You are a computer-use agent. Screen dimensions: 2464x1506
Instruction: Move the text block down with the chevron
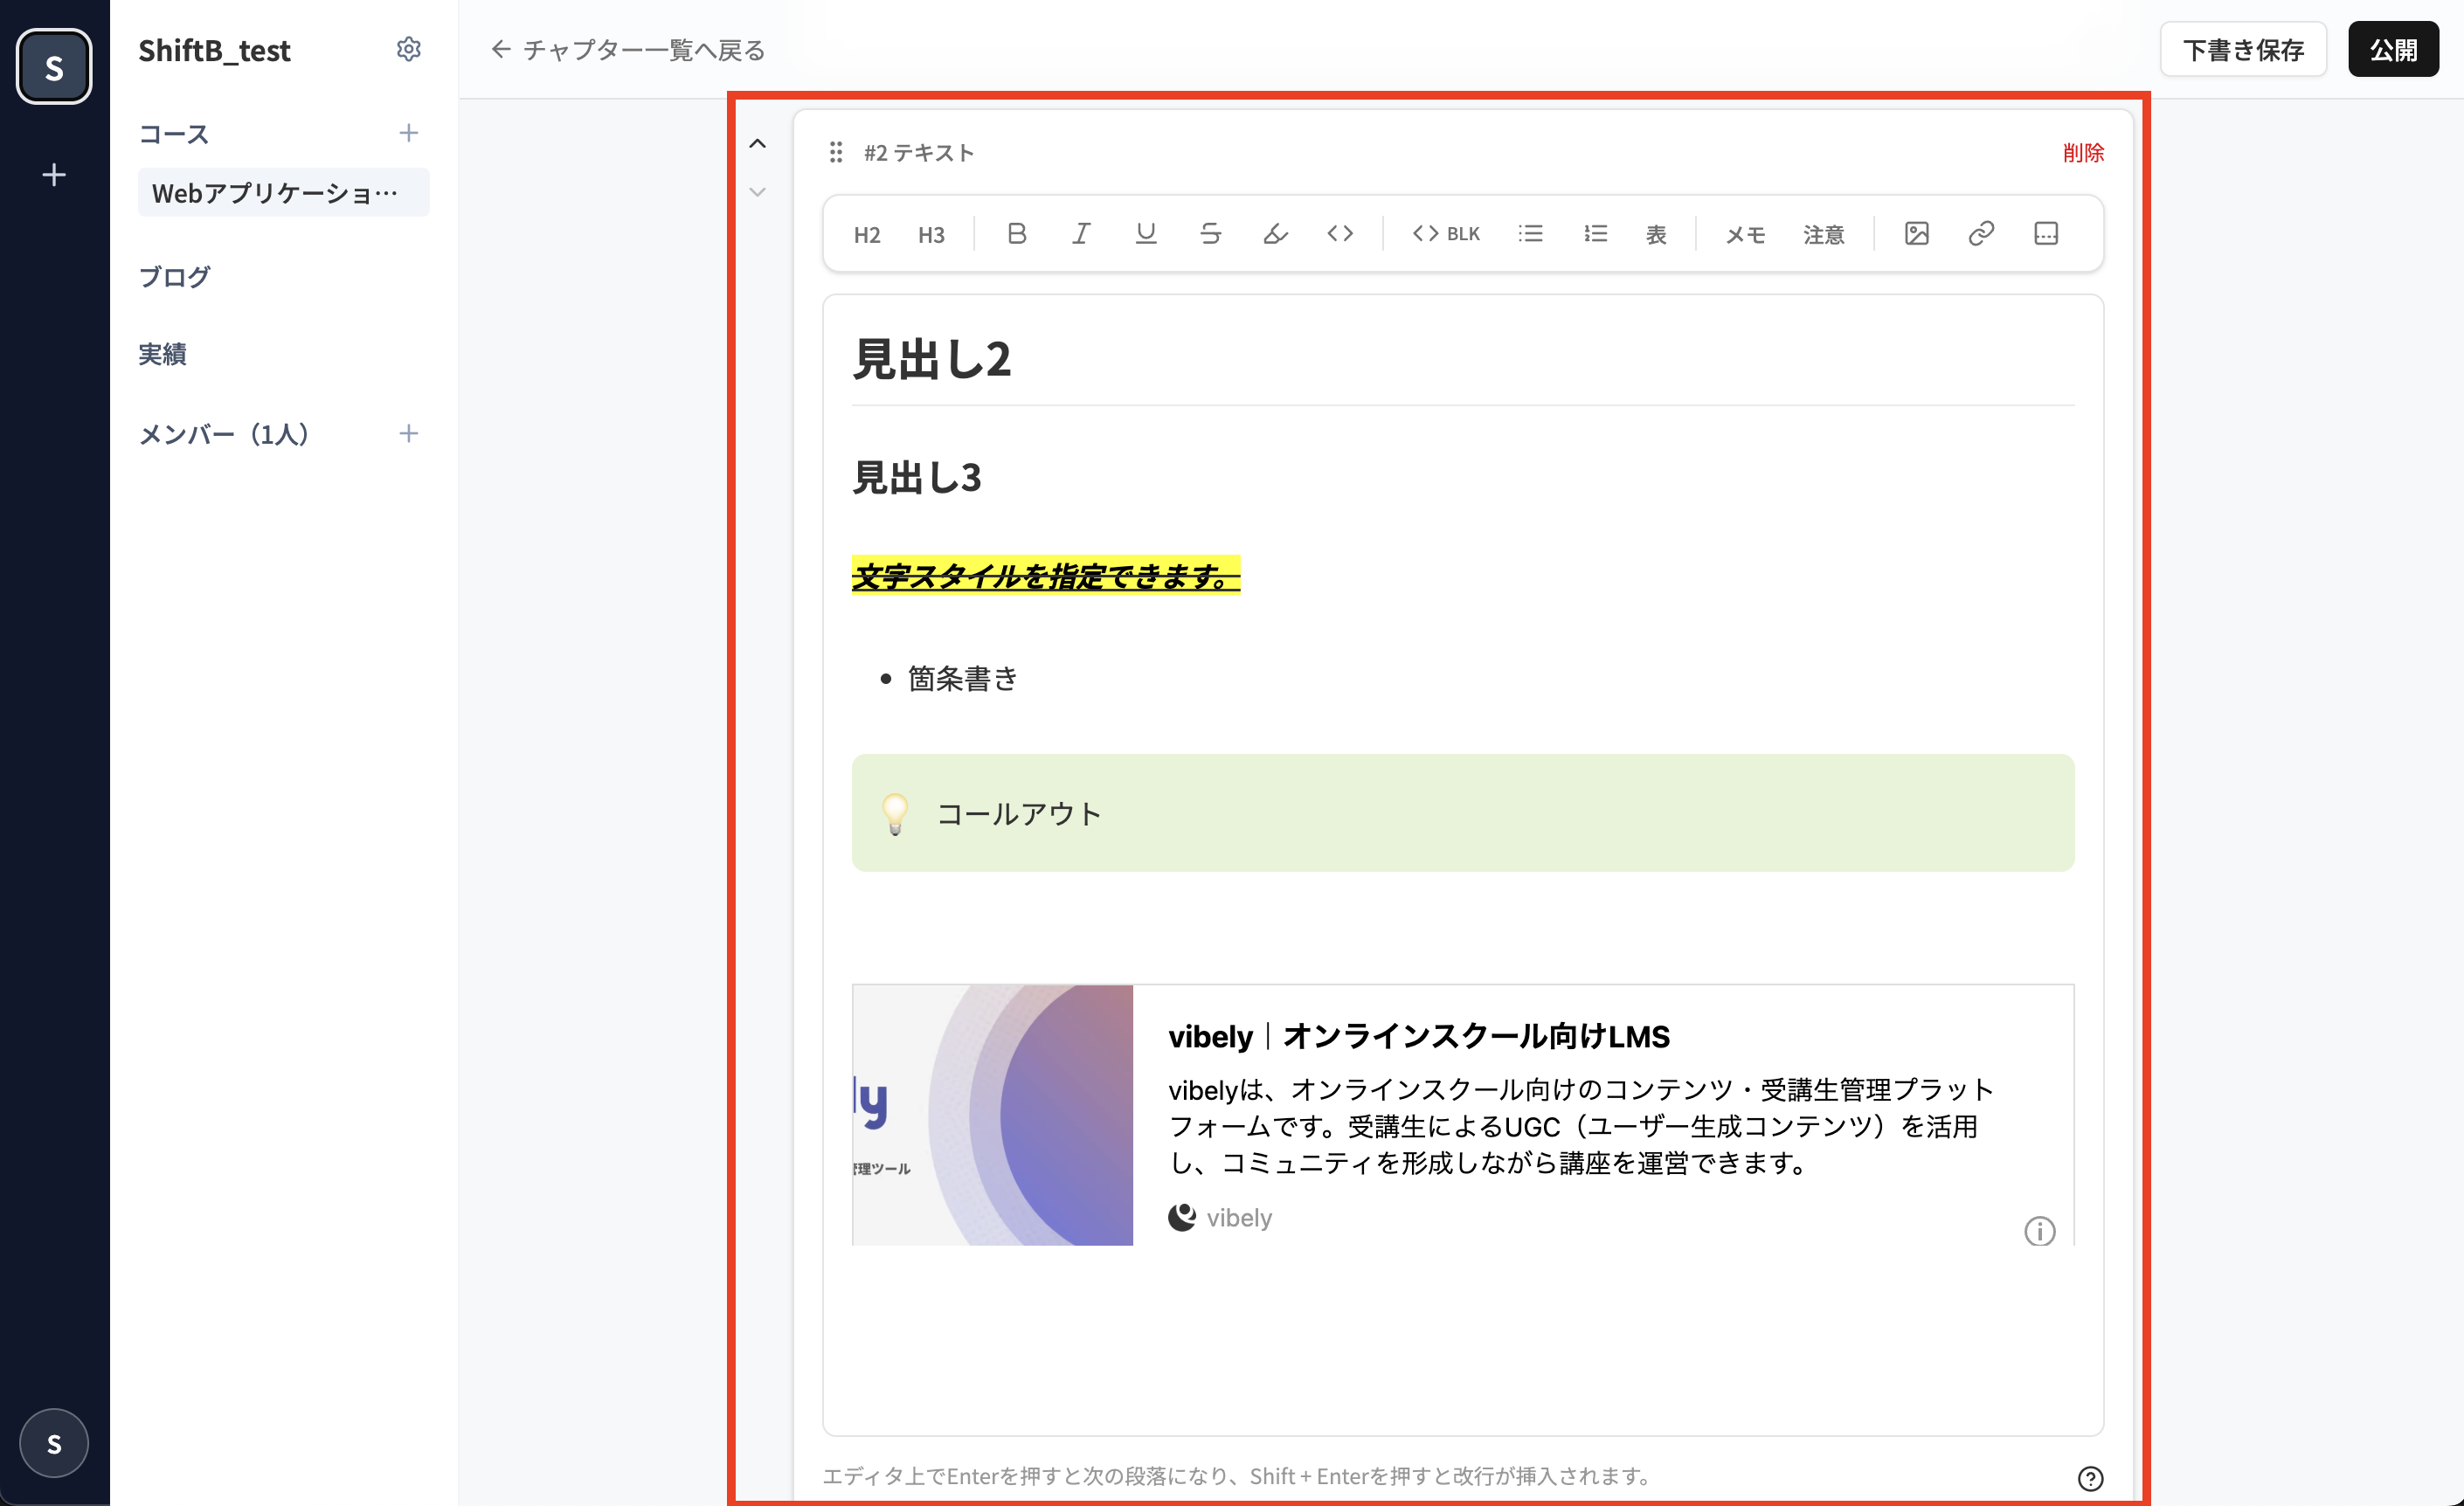(758, 192)
